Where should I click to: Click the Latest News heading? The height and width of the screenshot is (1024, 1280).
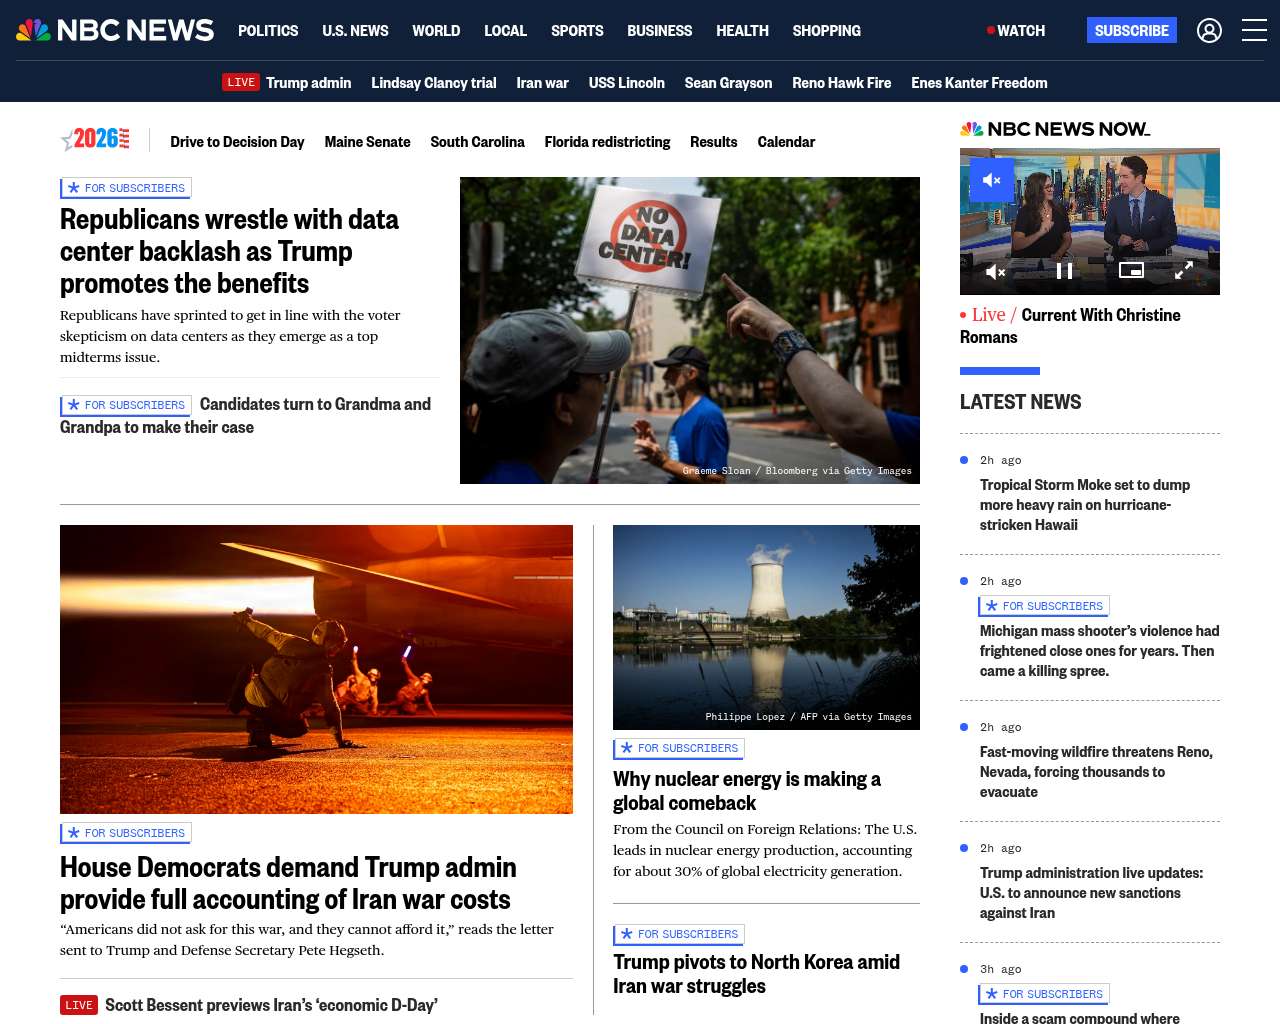tap(1020, 402)
